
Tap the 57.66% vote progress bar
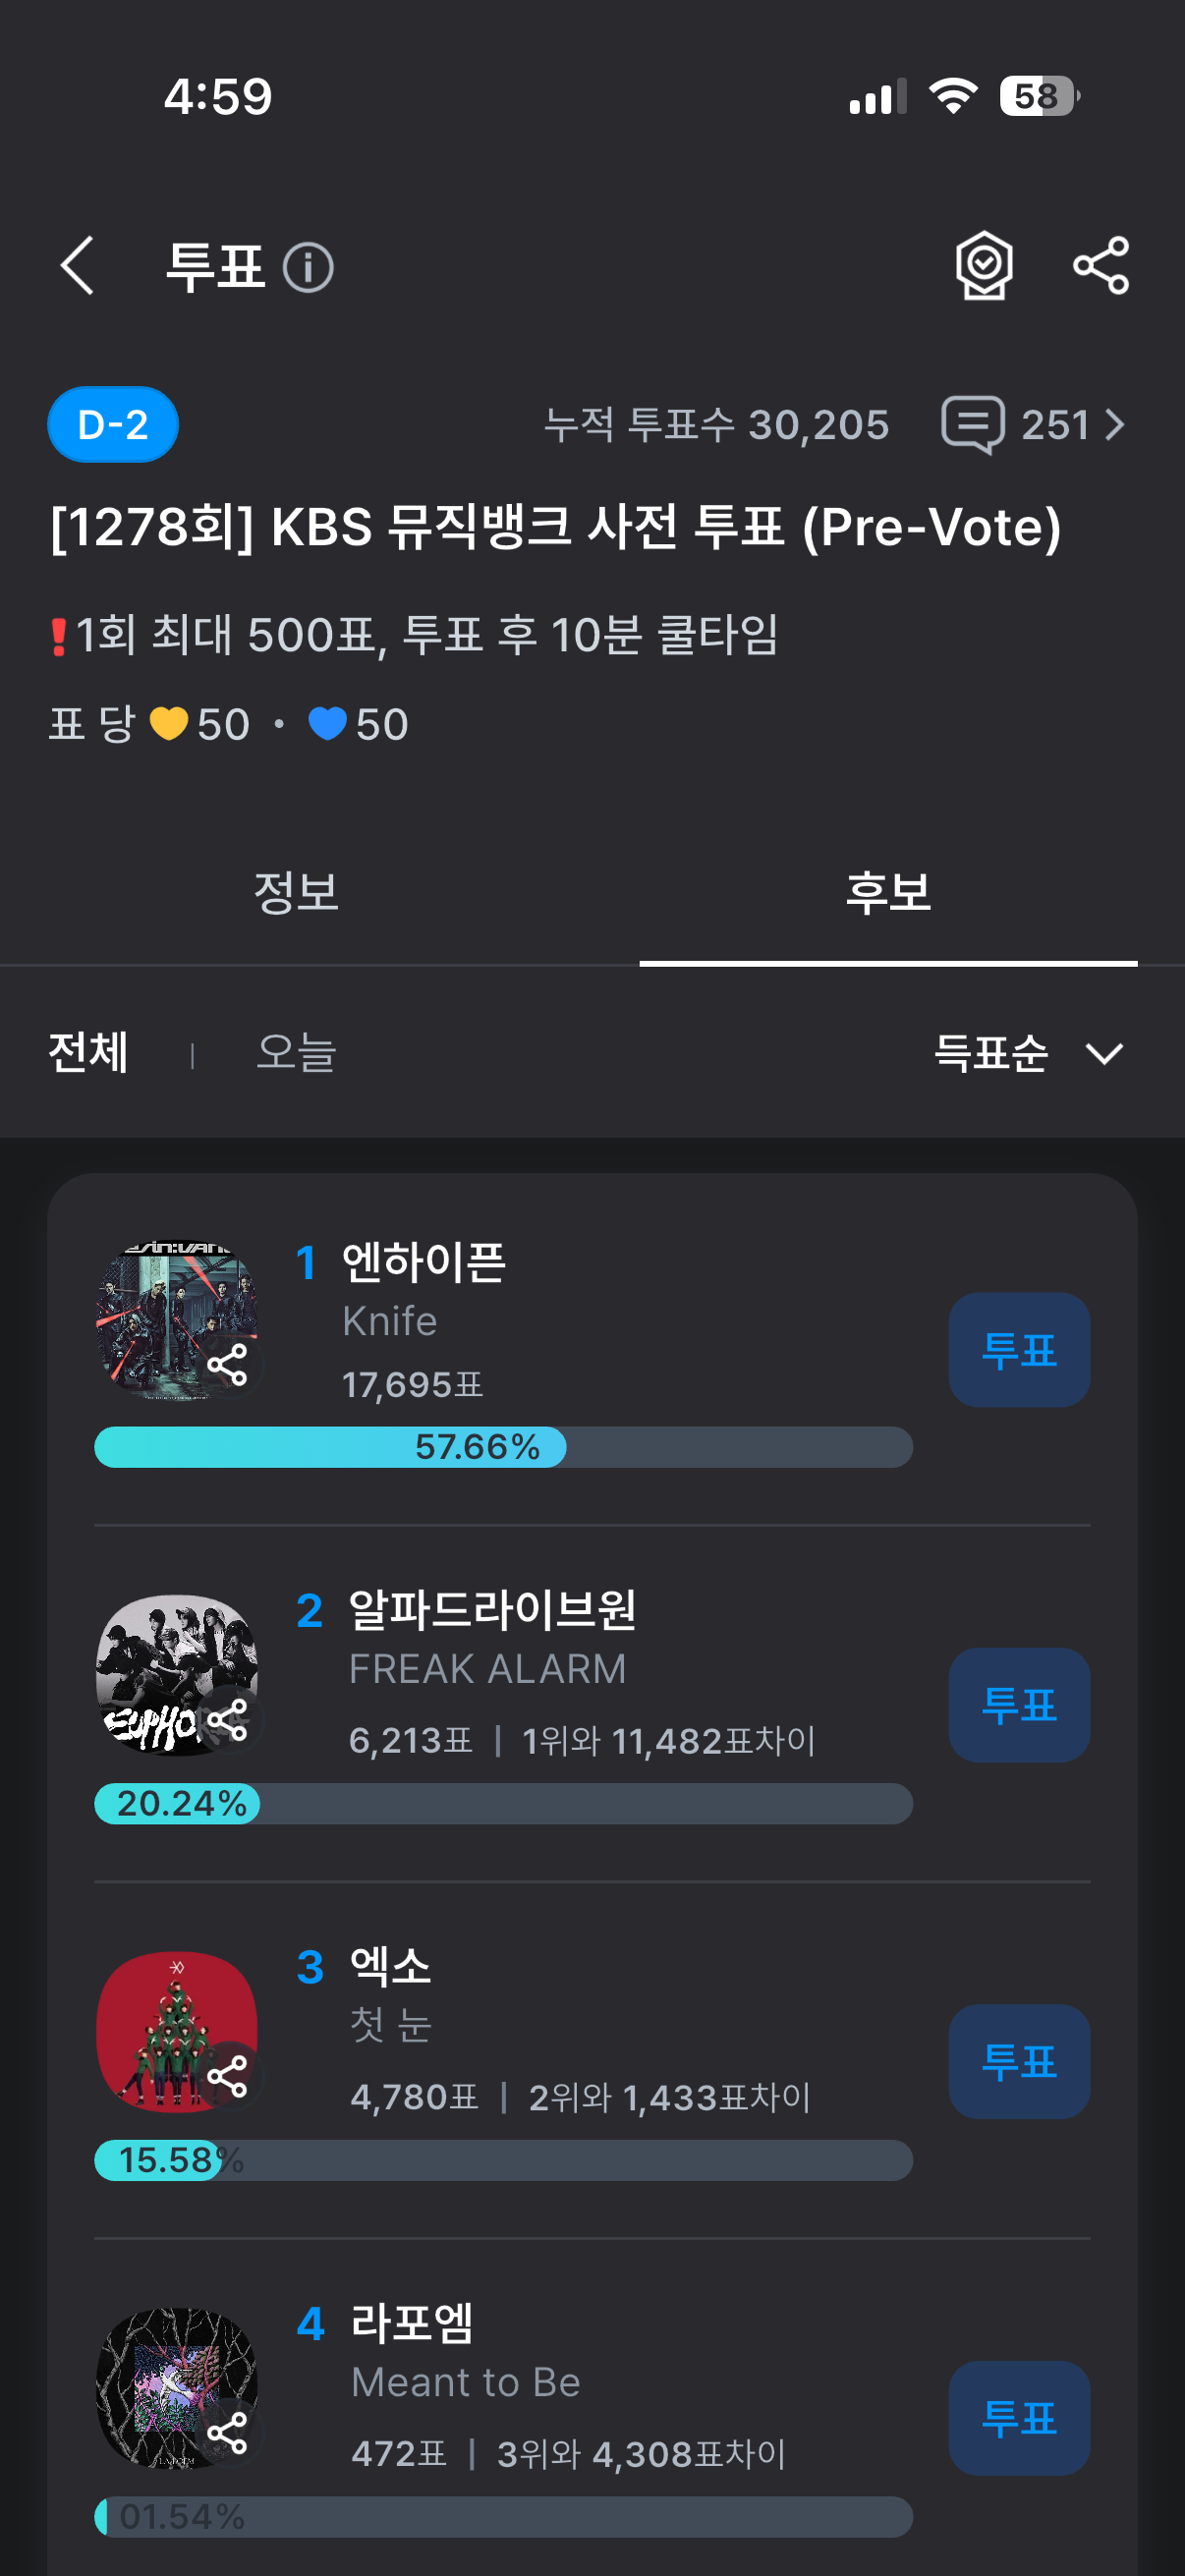[x=503, y=1447]
